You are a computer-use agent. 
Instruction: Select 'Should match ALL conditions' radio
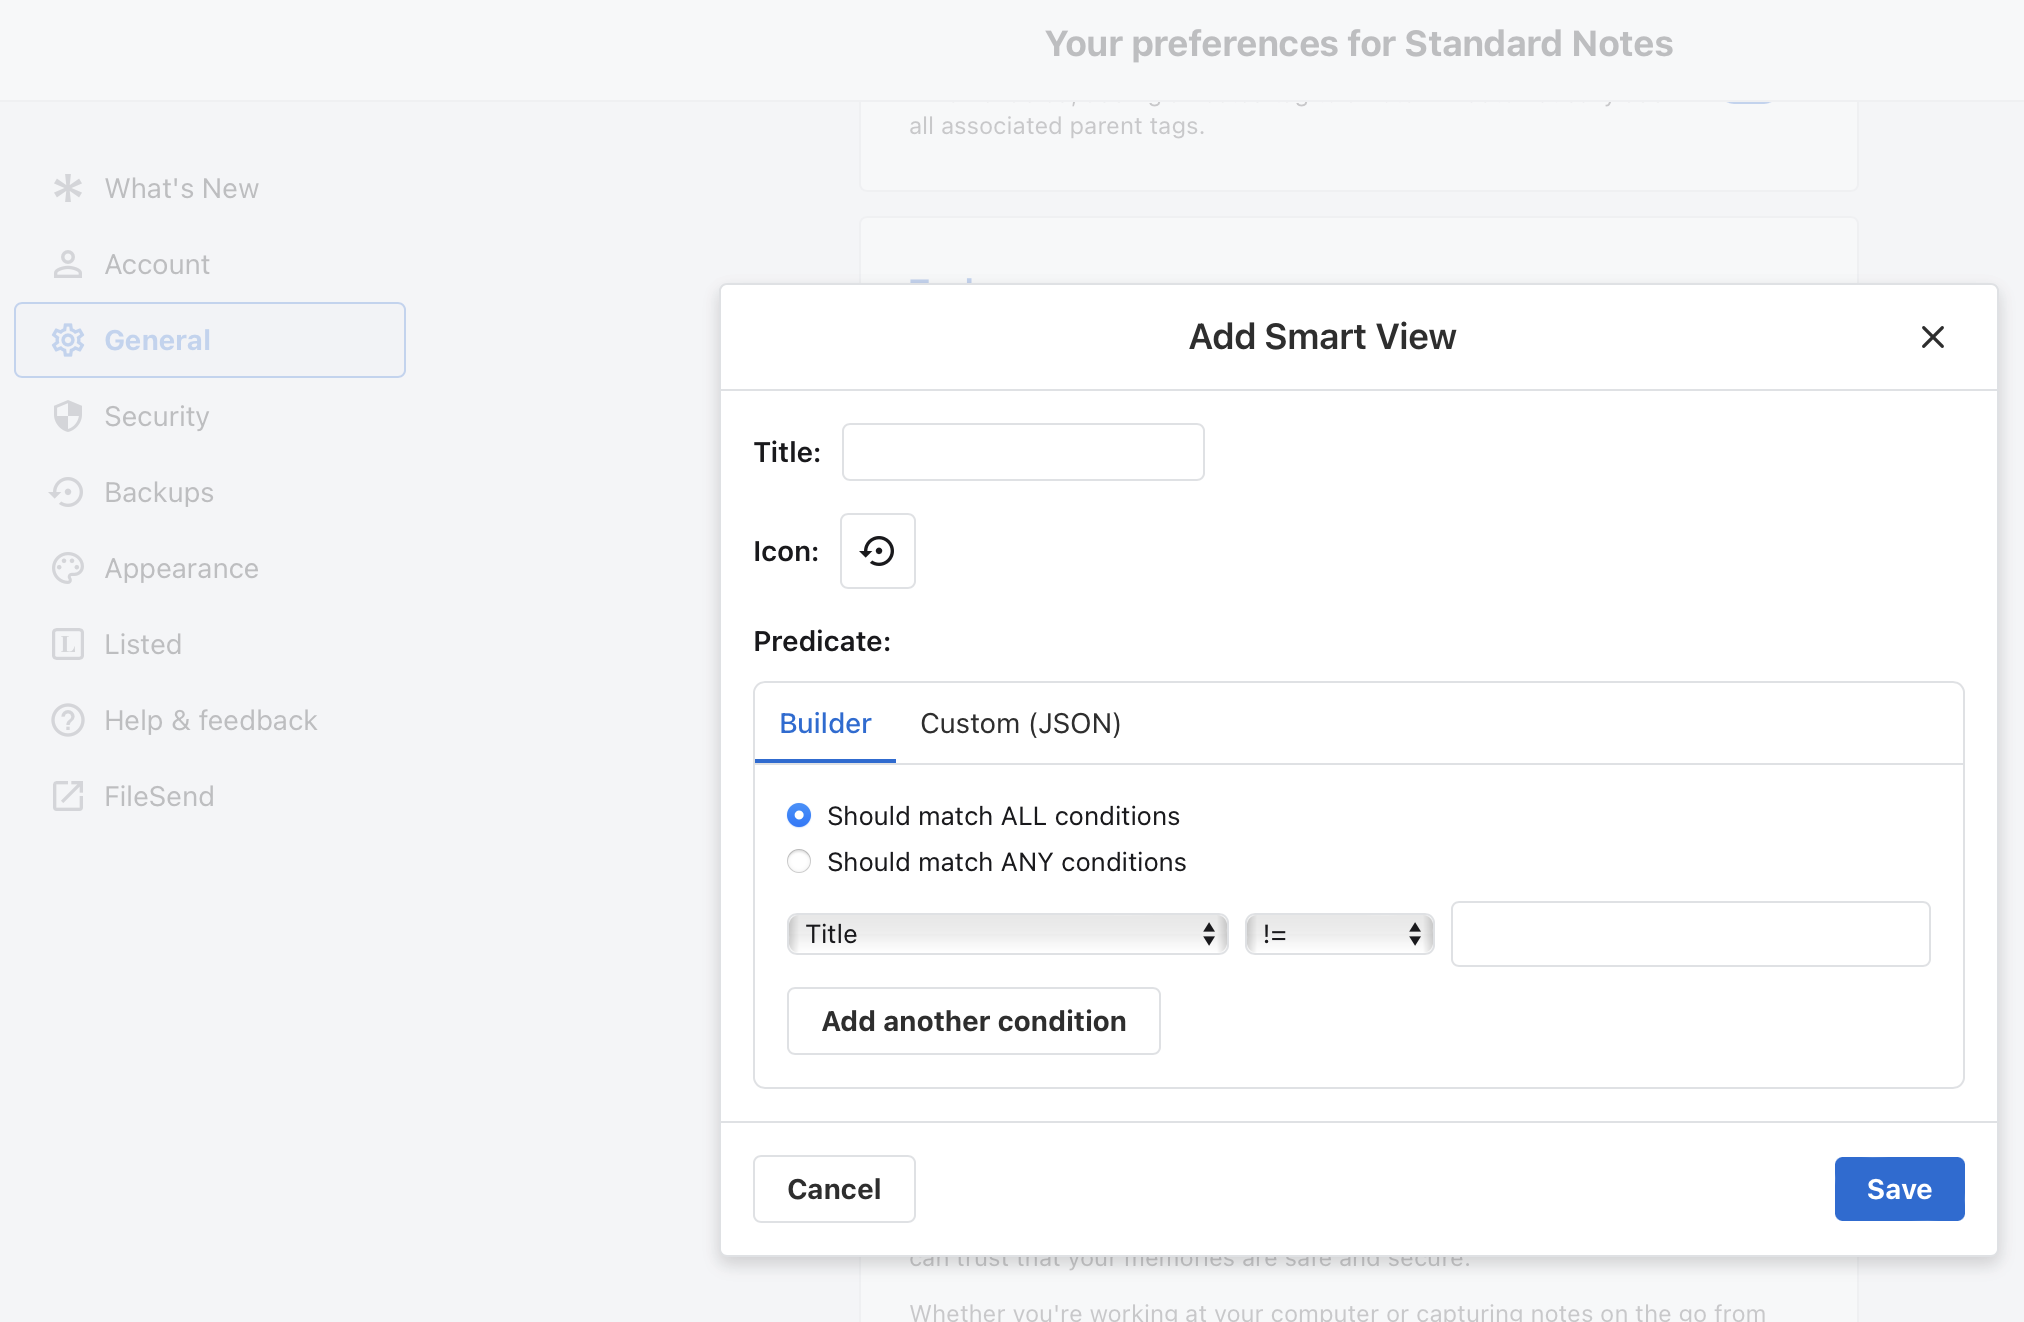point(798,816)
